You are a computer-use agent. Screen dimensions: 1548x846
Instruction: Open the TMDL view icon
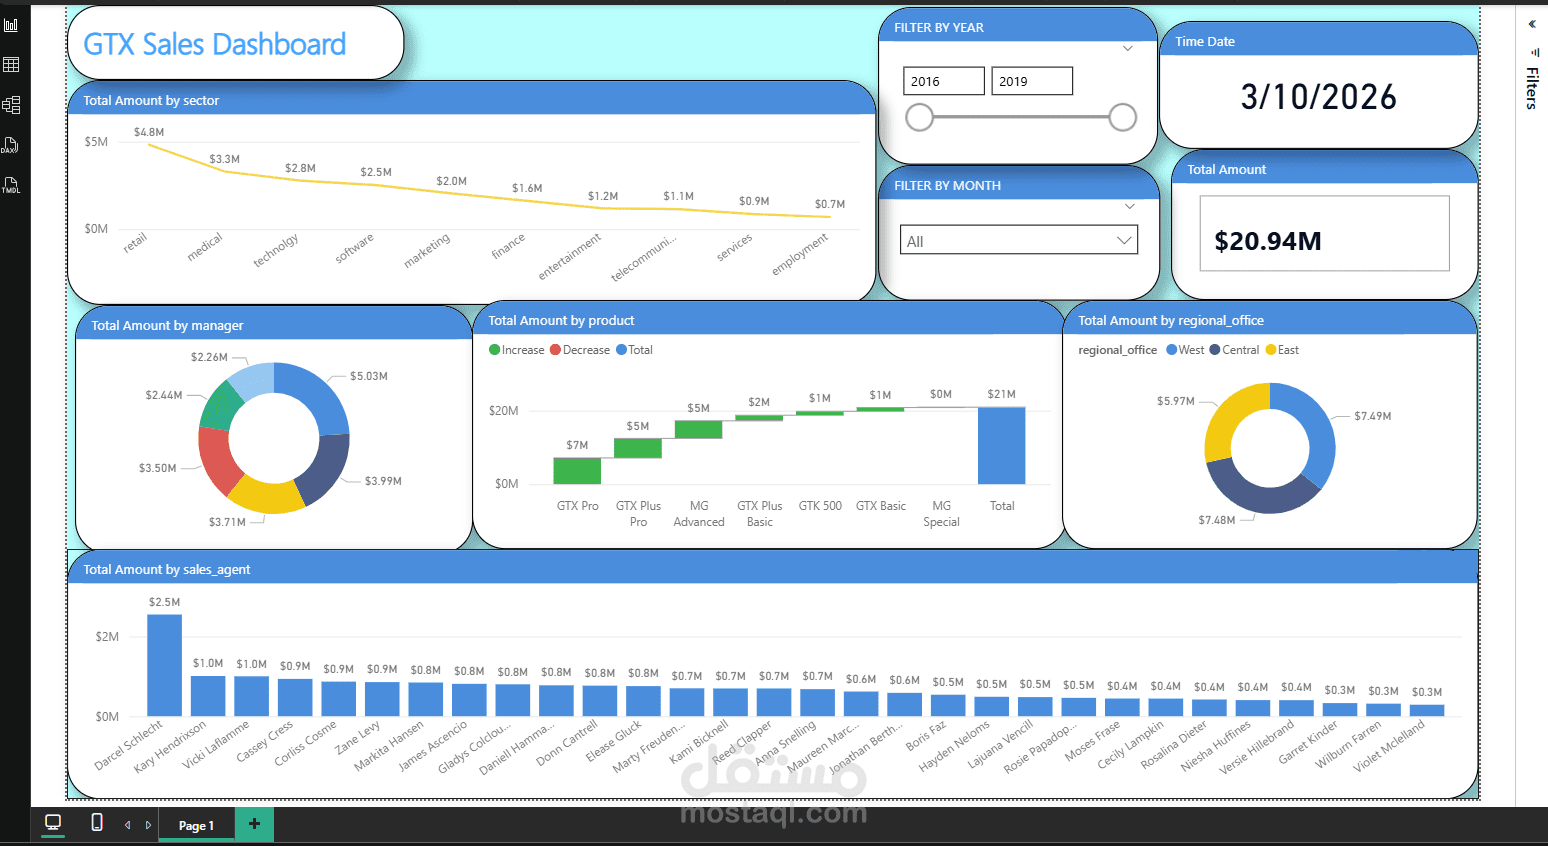pos(11,185)
